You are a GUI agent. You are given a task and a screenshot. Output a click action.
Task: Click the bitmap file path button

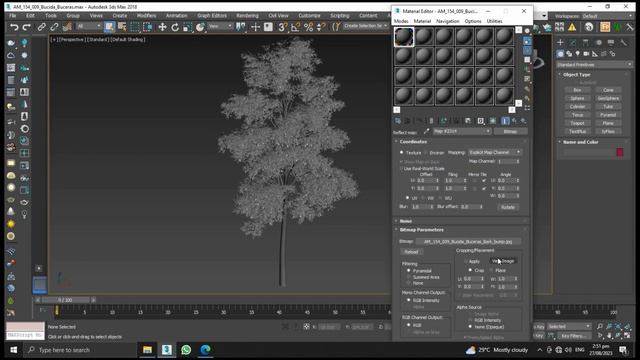468,242
